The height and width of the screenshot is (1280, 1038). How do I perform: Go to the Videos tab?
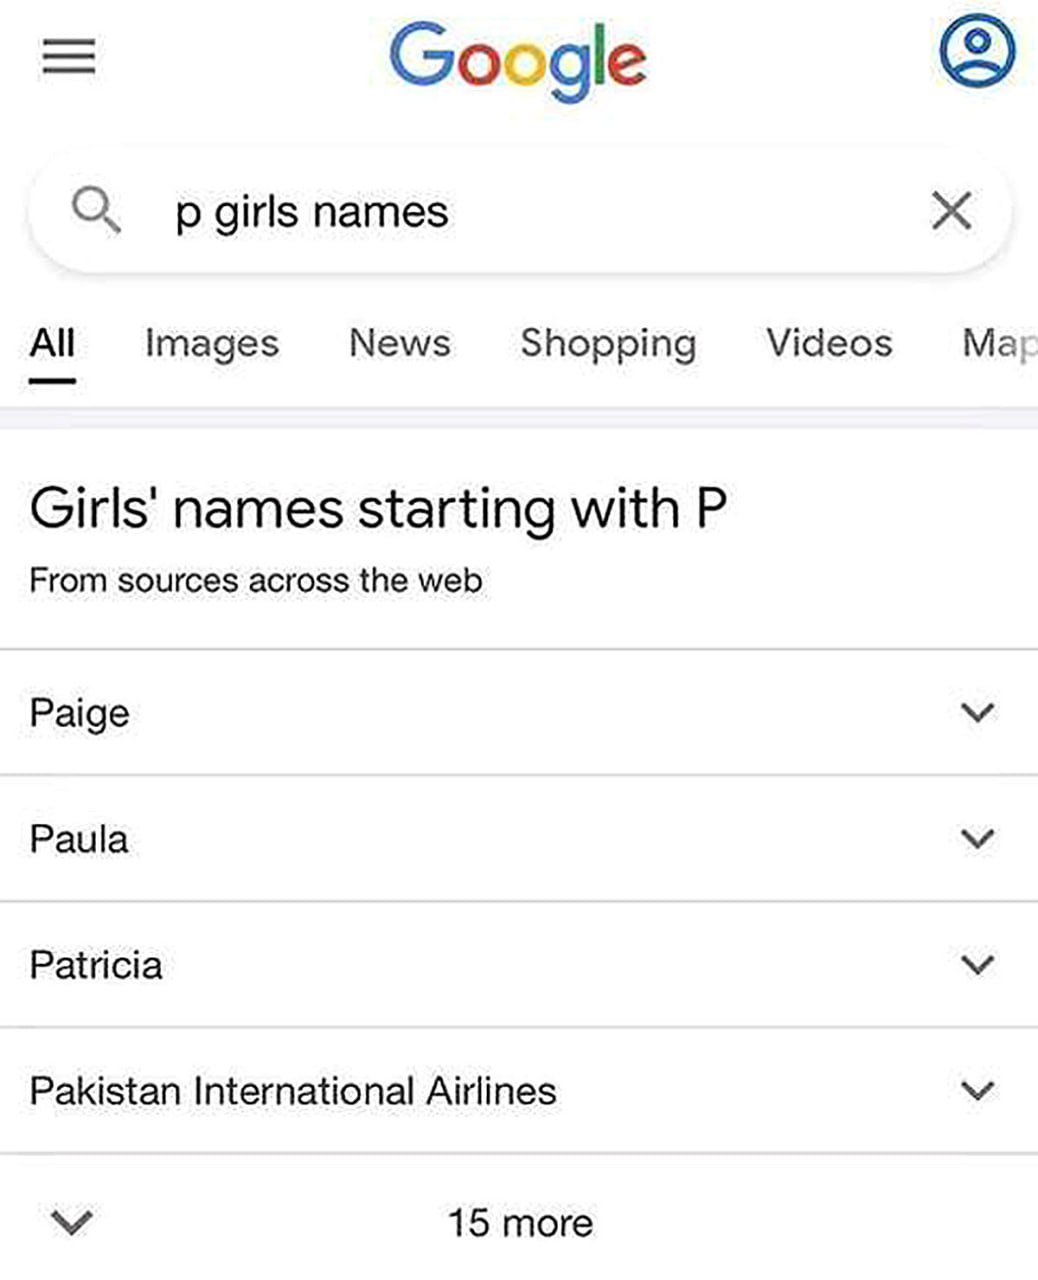829,343
